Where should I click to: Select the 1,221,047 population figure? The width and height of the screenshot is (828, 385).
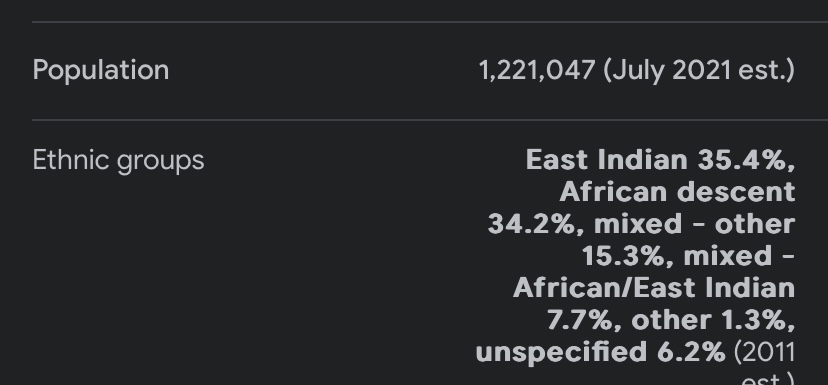(x=537, y=70)
